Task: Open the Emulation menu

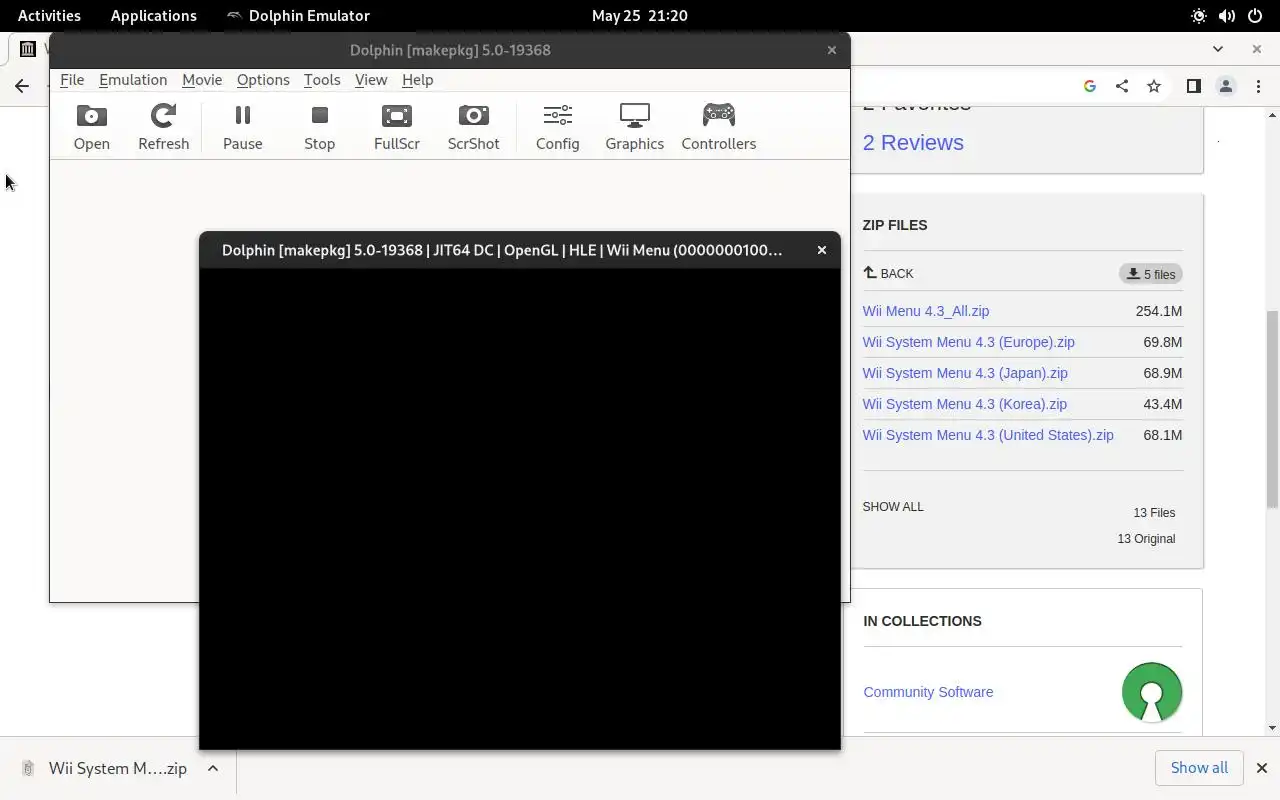Action: (x=133, y=80)
